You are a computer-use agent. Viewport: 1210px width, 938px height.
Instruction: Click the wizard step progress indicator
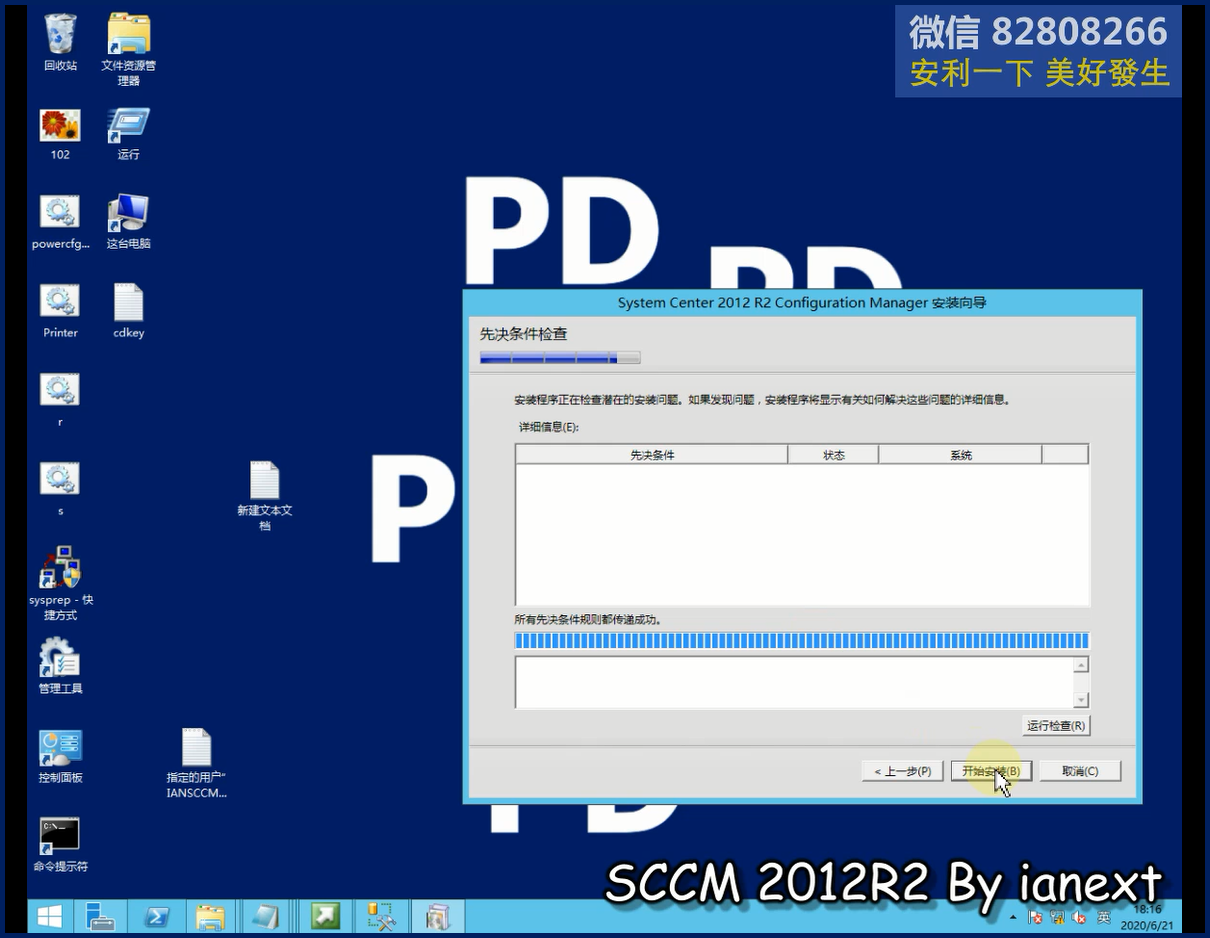560,357
